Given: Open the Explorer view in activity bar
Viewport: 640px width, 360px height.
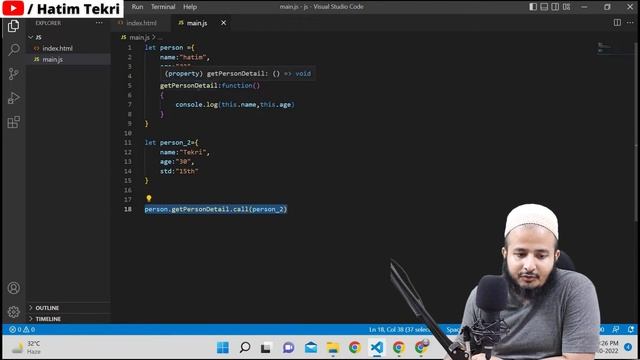Looking at the screenshot, I should coord(13,26).
